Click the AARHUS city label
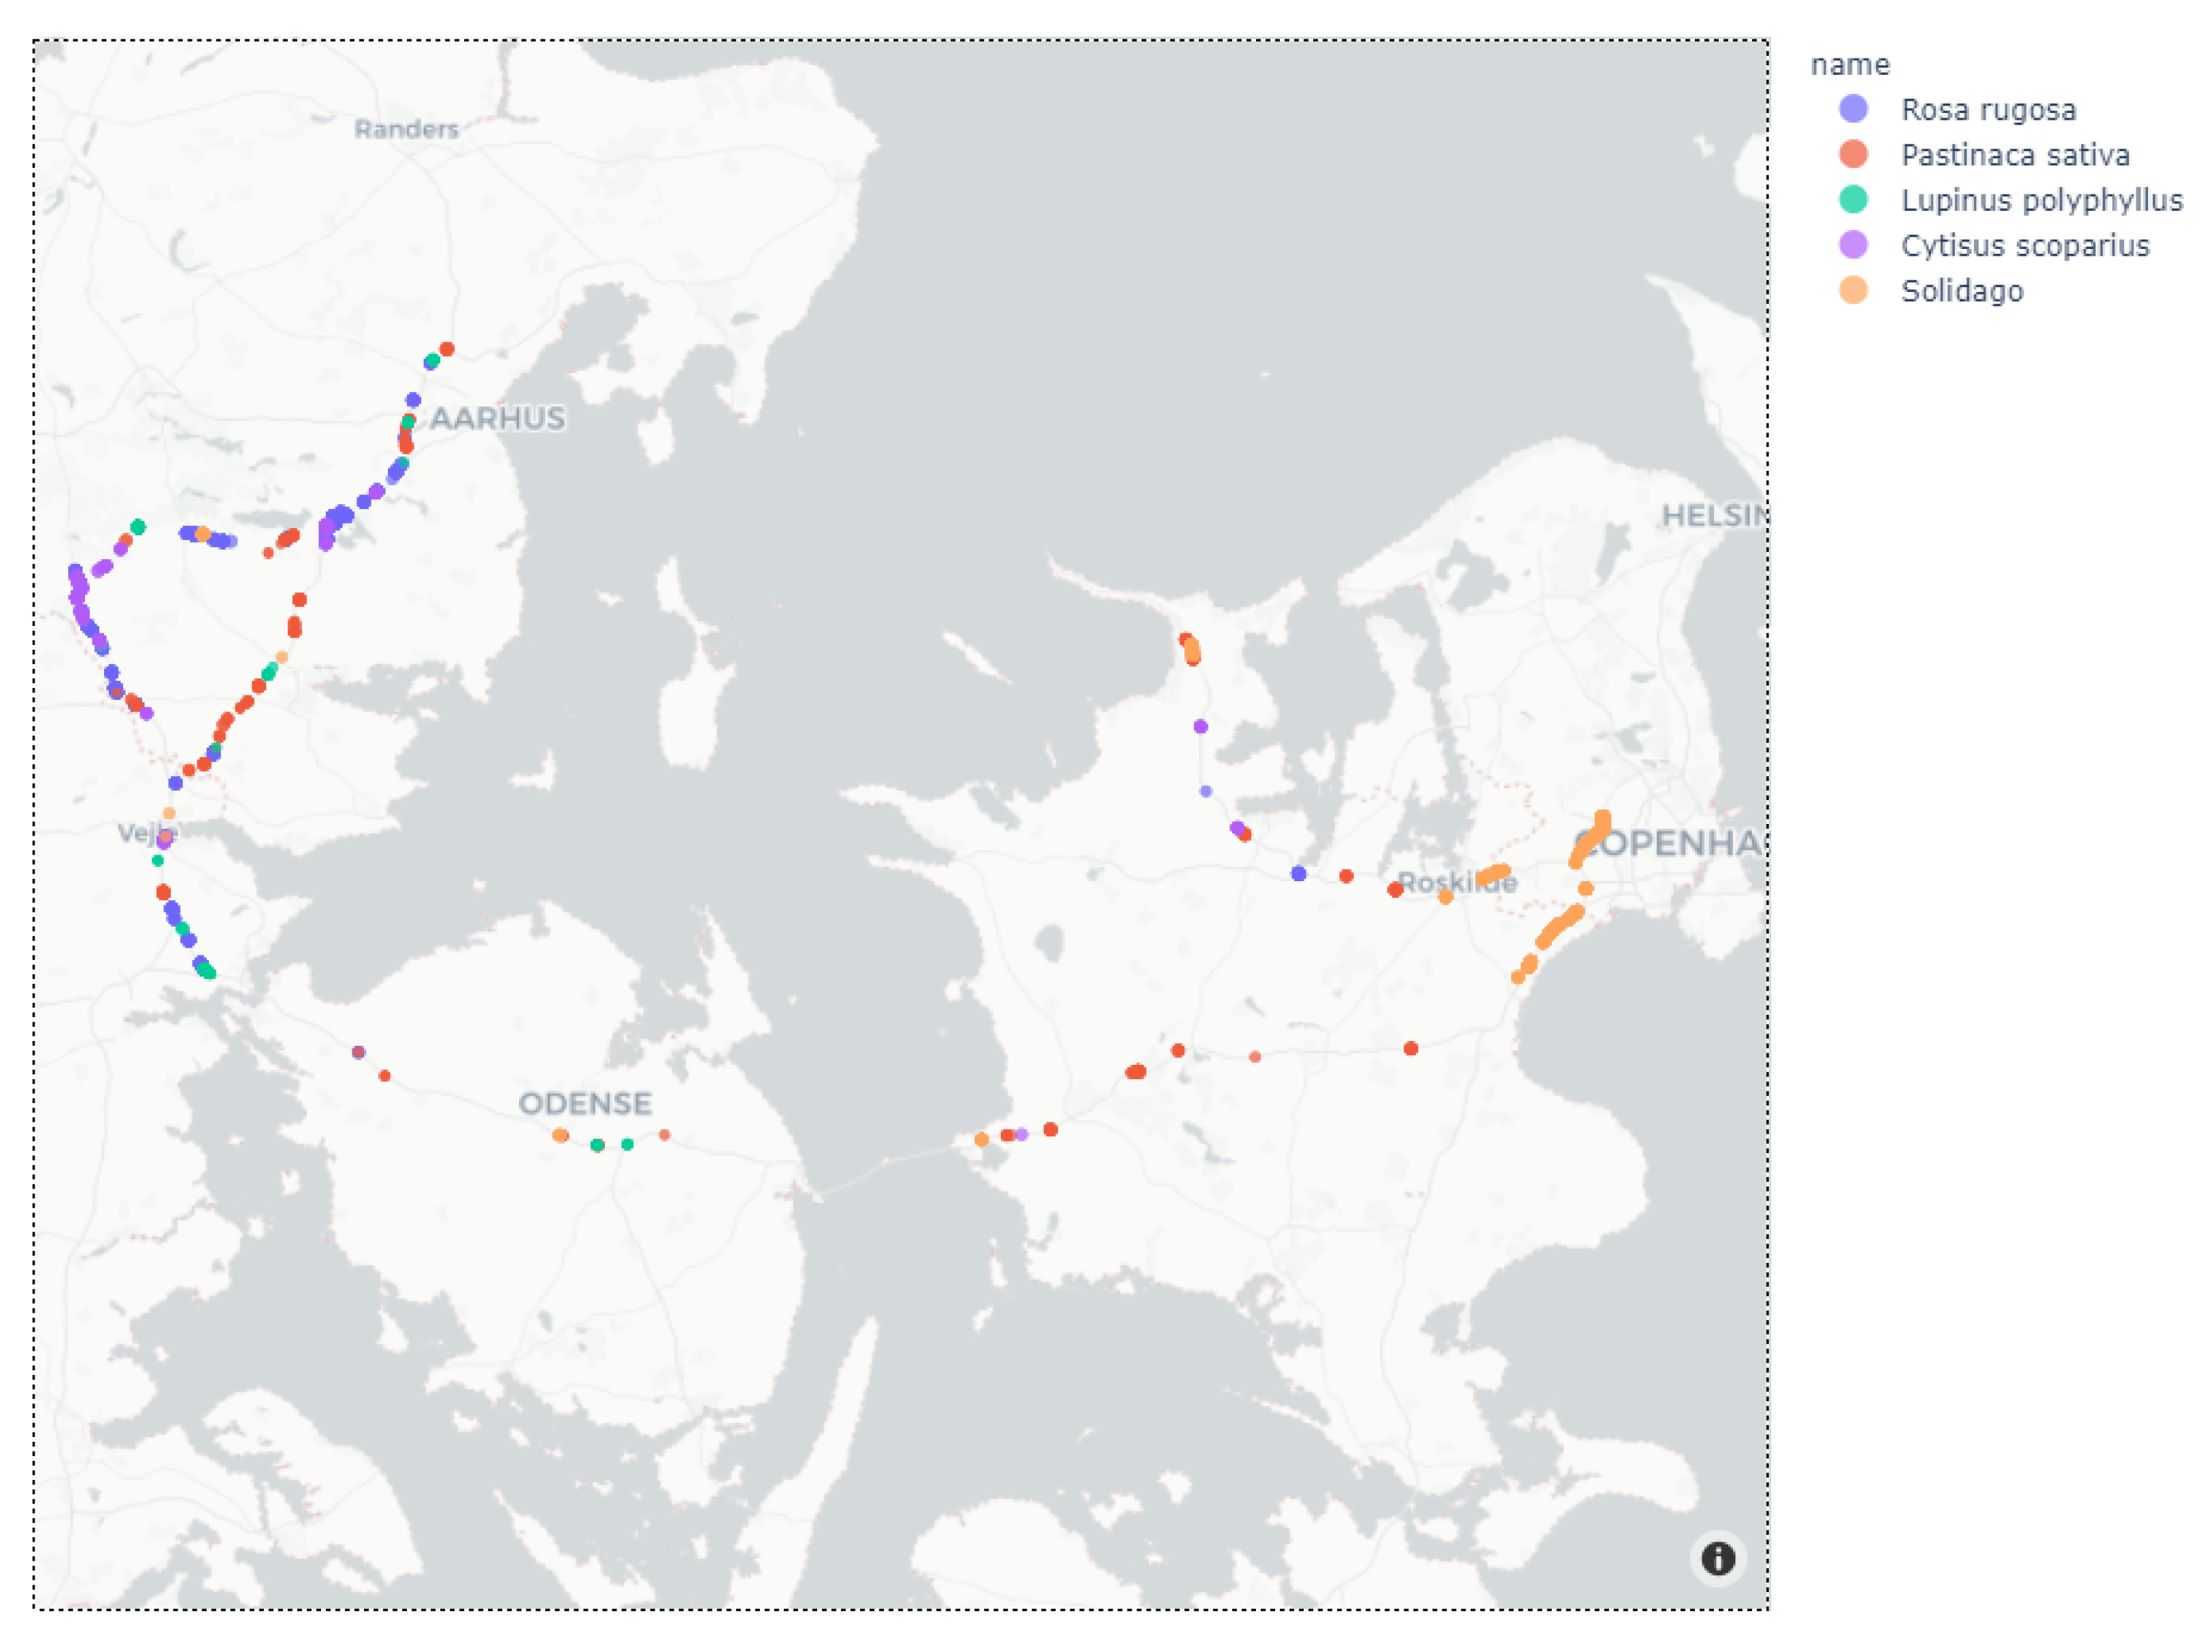The width and height of the screenshot is (2212, 1652). pyautogui.click(x=497, y=418)
